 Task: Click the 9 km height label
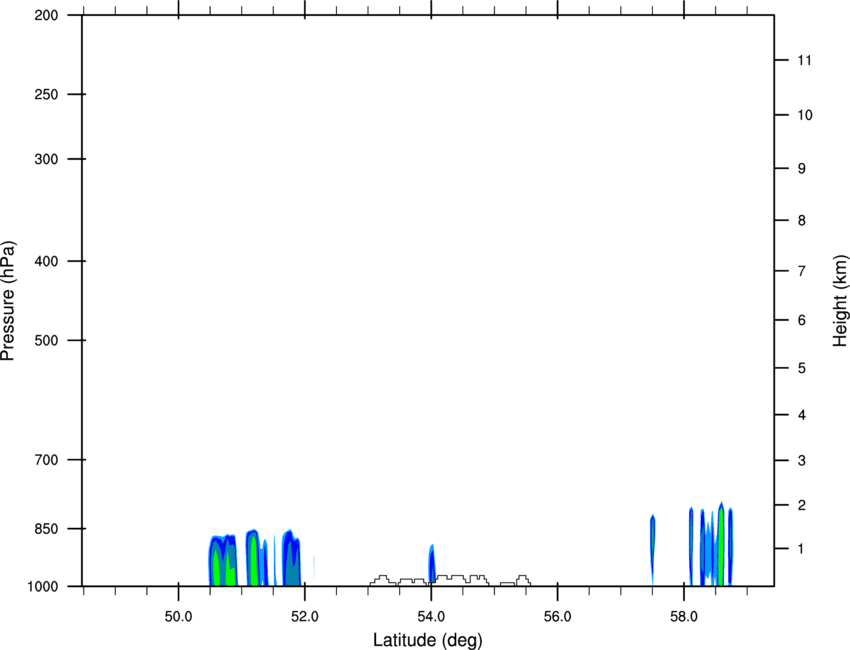pos(802,169)
